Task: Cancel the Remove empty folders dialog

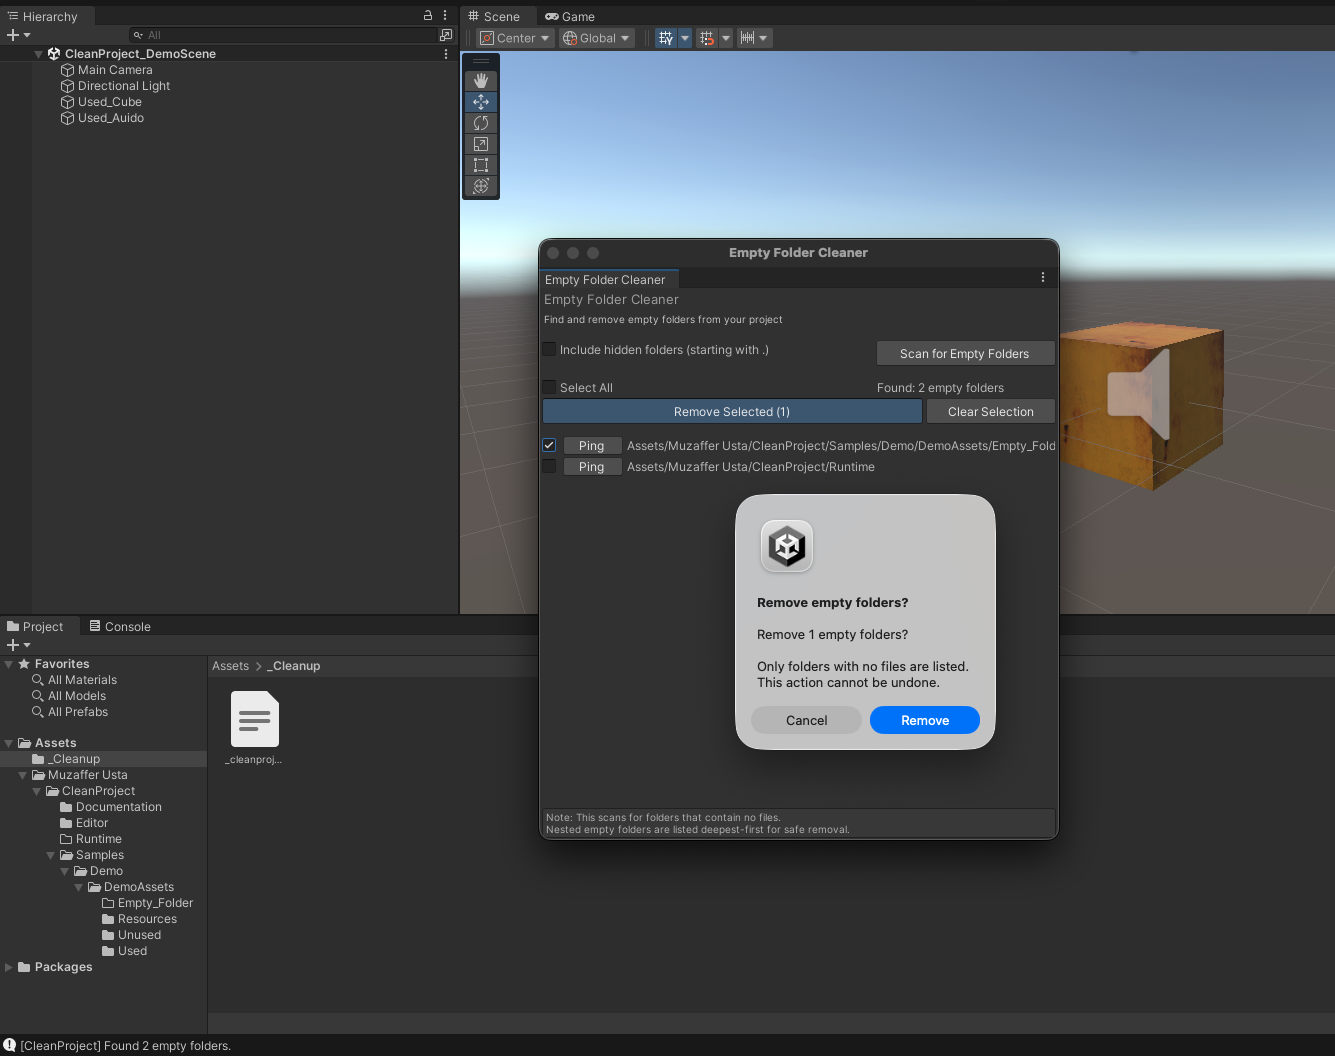Action: [806, 720]
